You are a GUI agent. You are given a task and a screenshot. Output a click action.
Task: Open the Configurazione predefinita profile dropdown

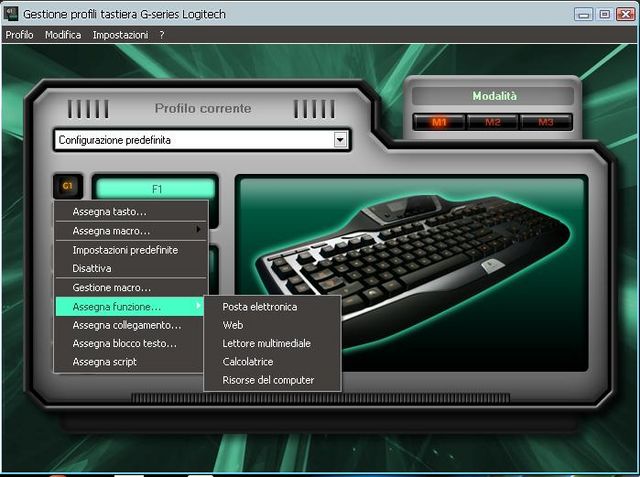pos(340,140)
